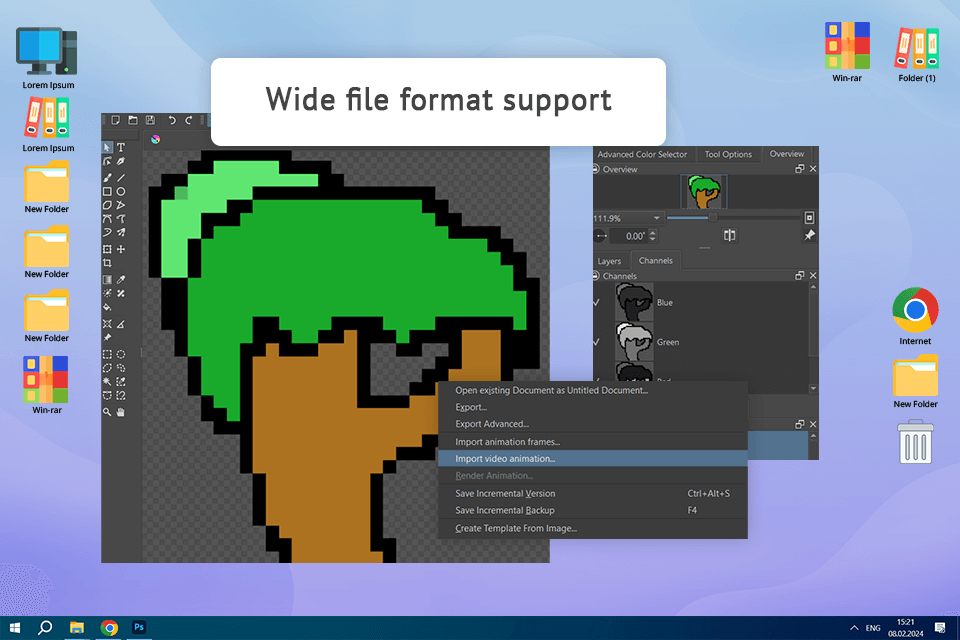This screenshot has height=640, width=960.
Task: Click the Export... menu entry
Action: click(x=593, y=407)
